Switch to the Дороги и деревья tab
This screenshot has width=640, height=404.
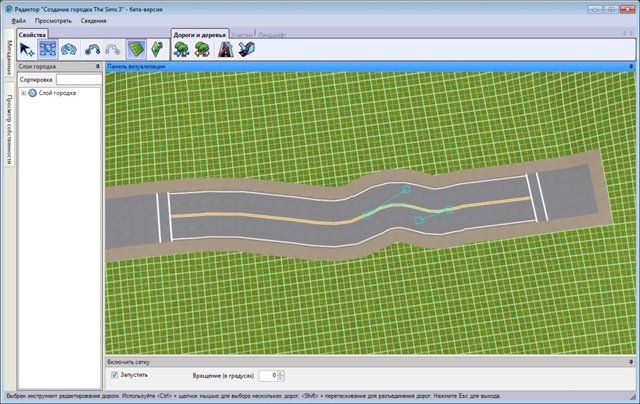pos(198,33)
